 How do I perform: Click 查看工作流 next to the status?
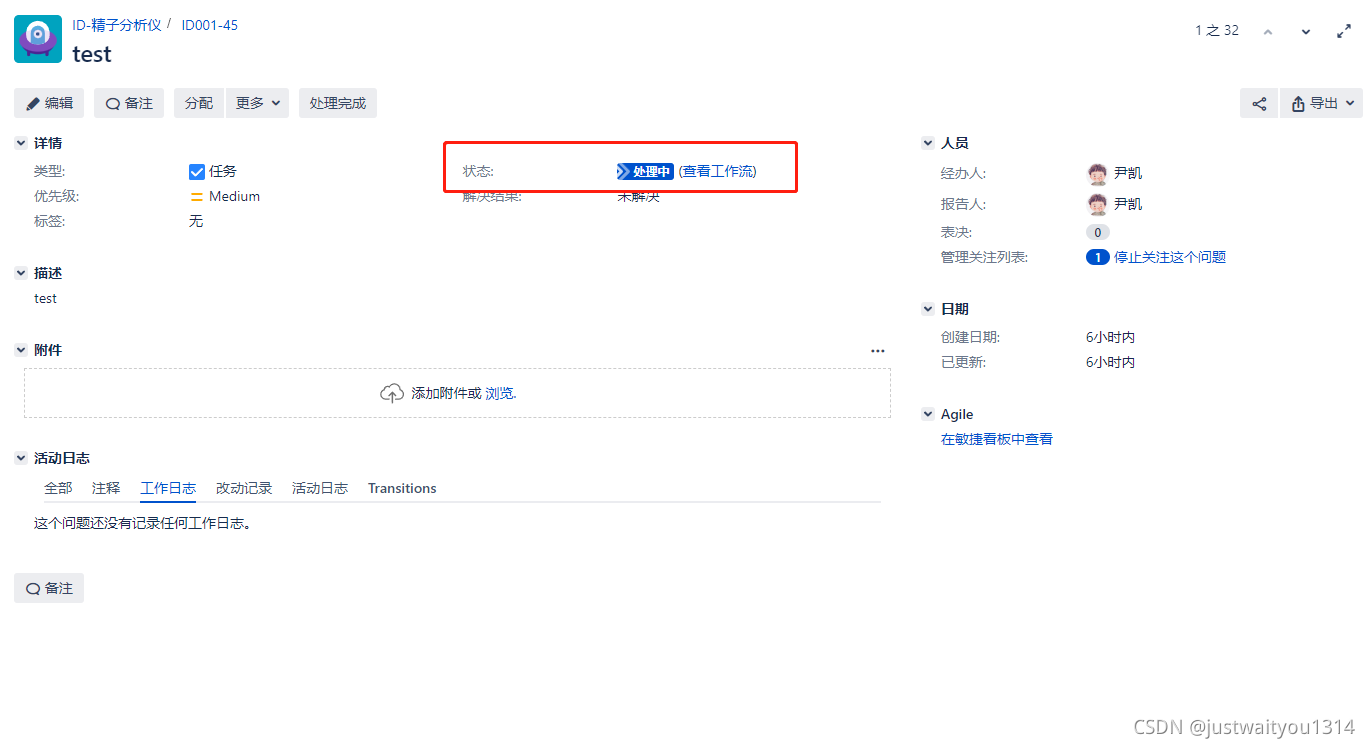click(717, 171)
